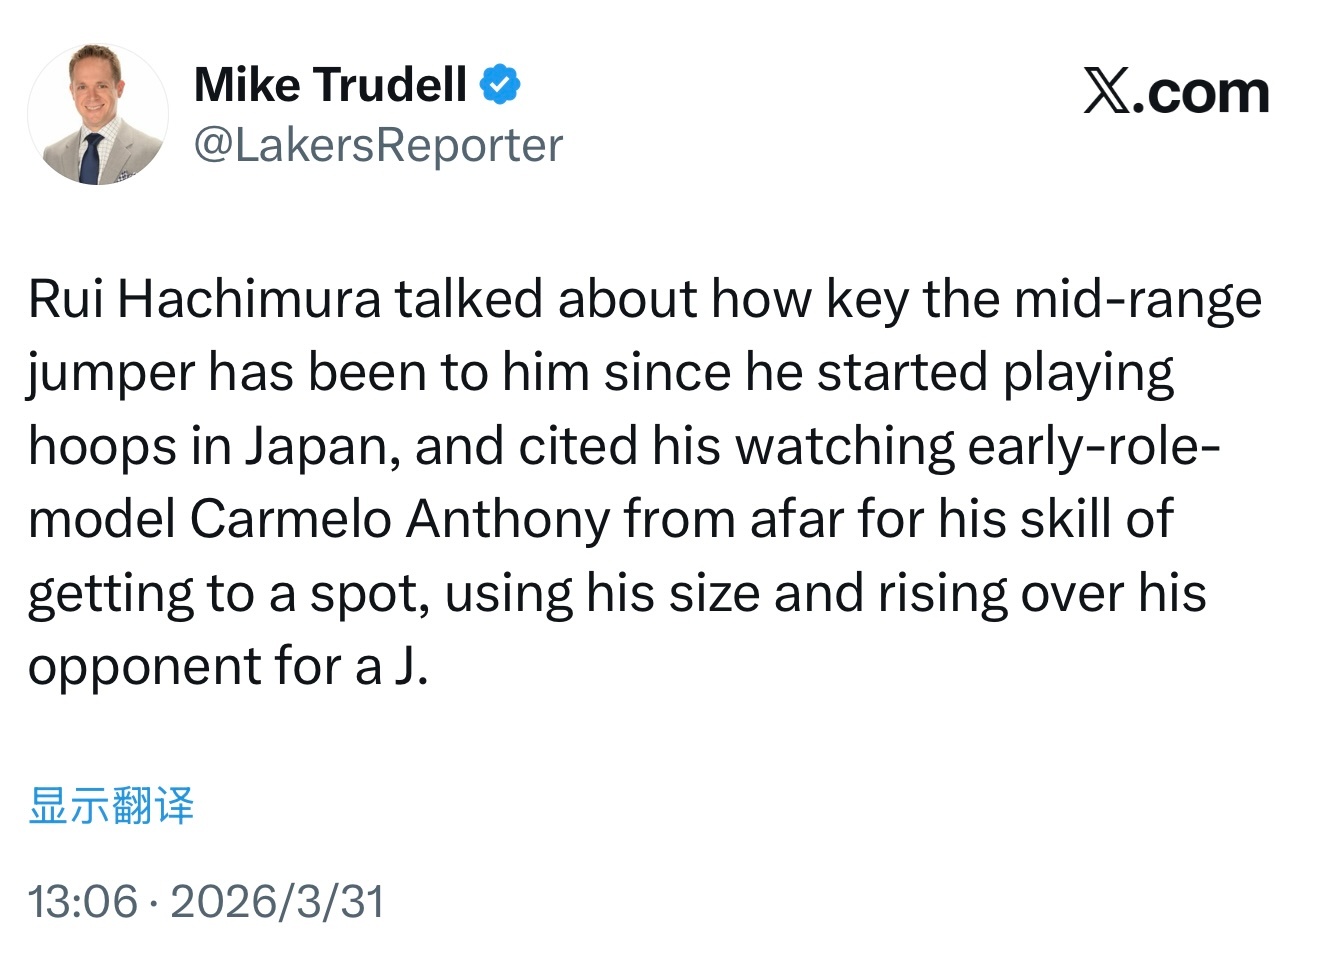Open the @LakersReporter handle
The height and width of the screenshot is (953, 1320).
click(378, 145)
